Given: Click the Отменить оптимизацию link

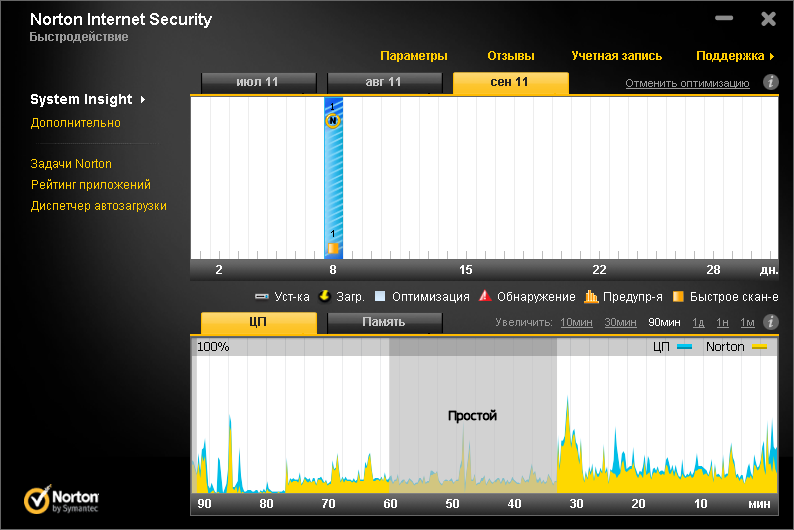Looking at the screenshot, I should click(687, 83).
